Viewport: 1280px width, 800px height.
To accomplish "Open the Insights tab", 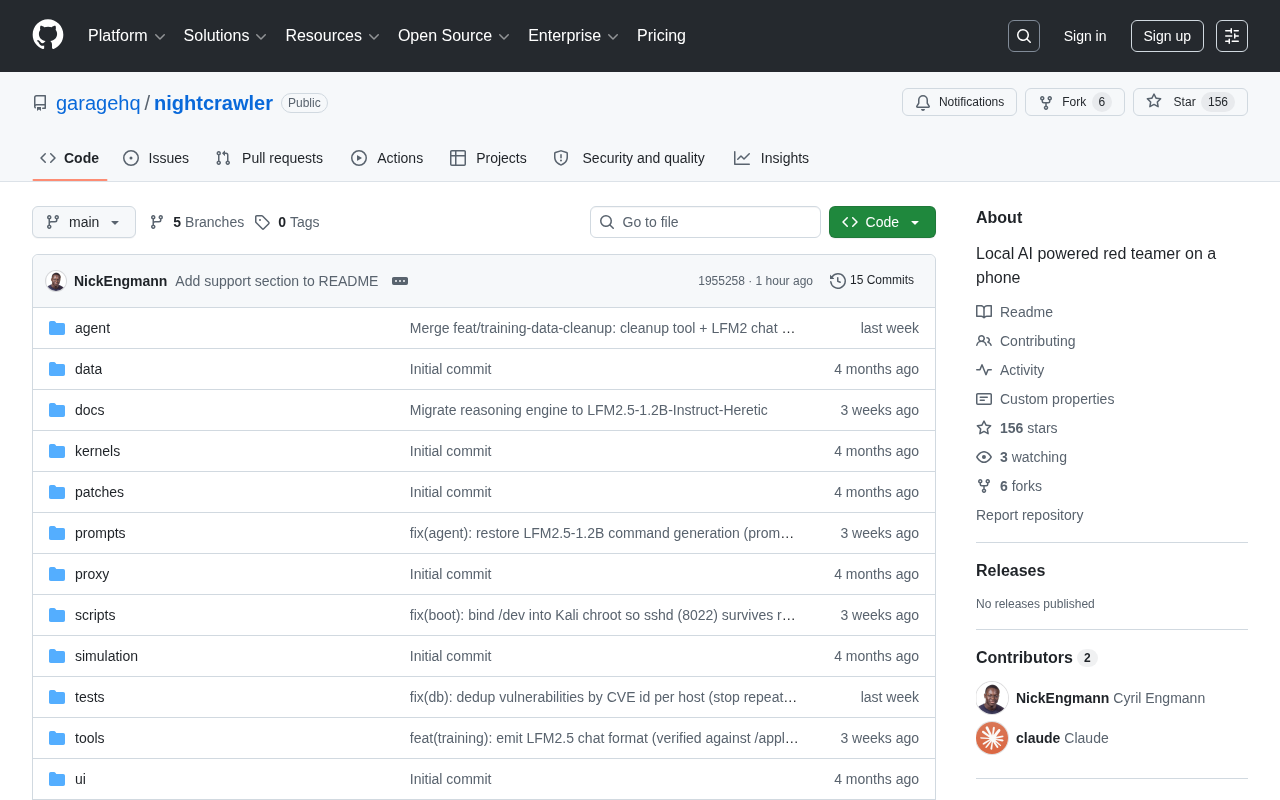I will click(x=771, y=158).
